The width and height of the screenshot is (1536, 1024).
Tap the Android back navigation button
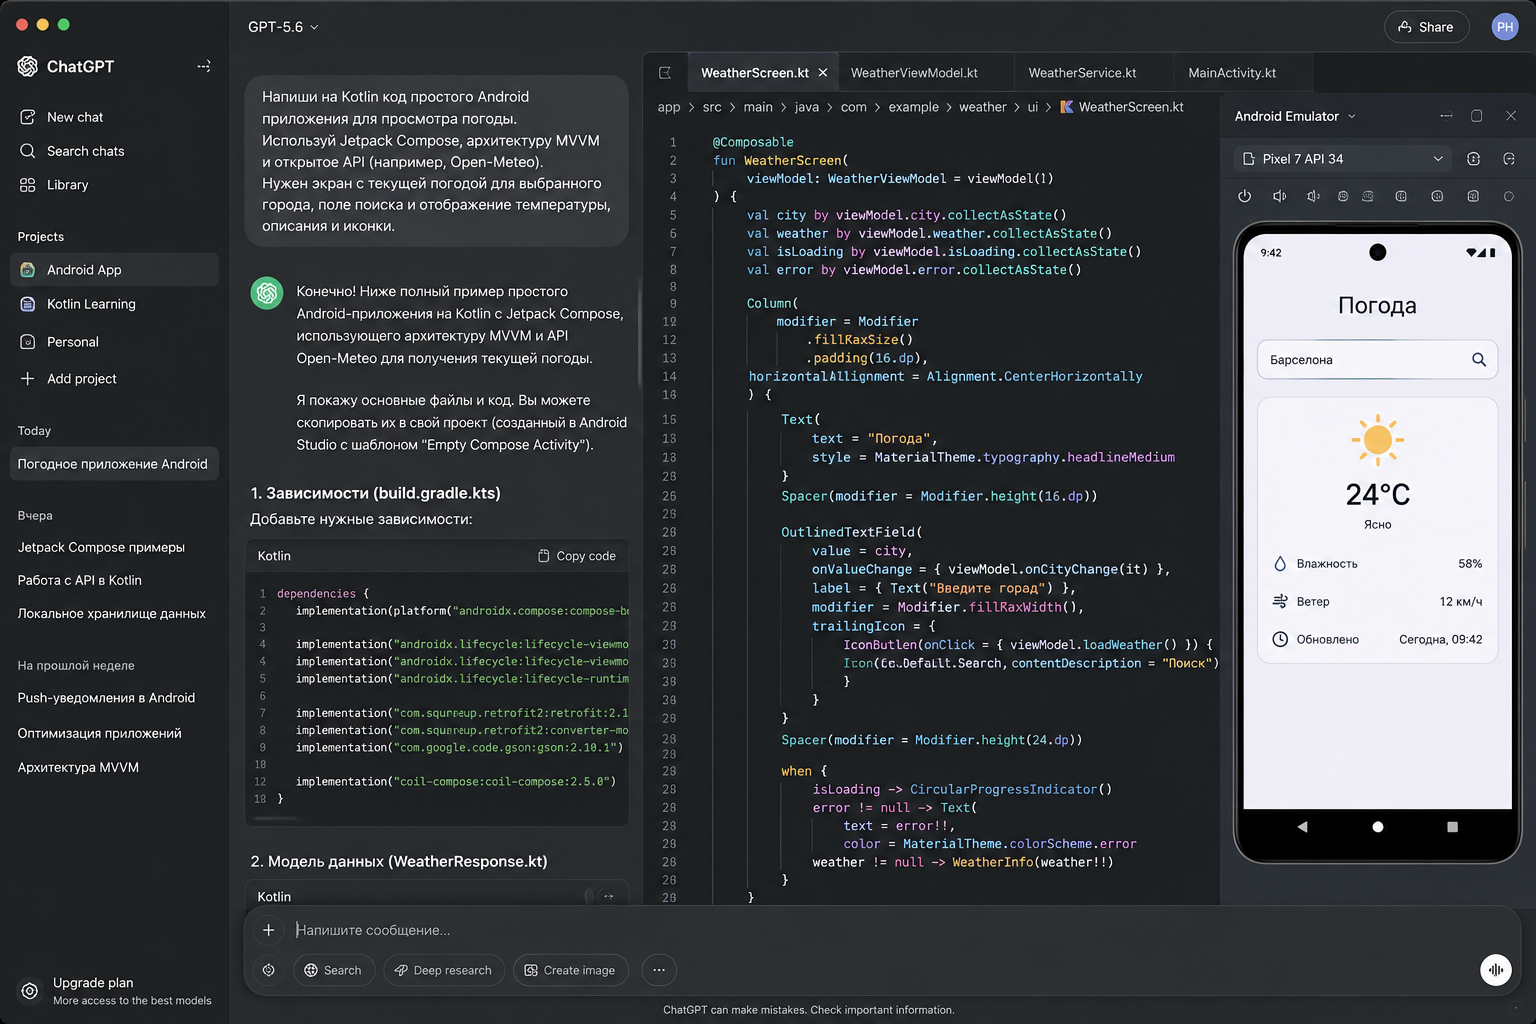(x=1302, y=827)
